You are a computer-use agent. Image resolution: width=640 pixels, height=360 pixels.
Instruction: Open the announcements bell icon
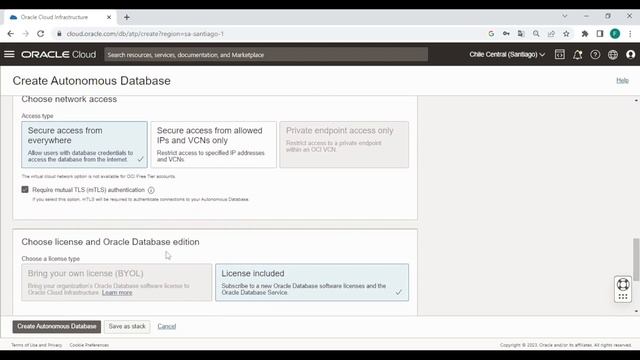pos(578,54)
